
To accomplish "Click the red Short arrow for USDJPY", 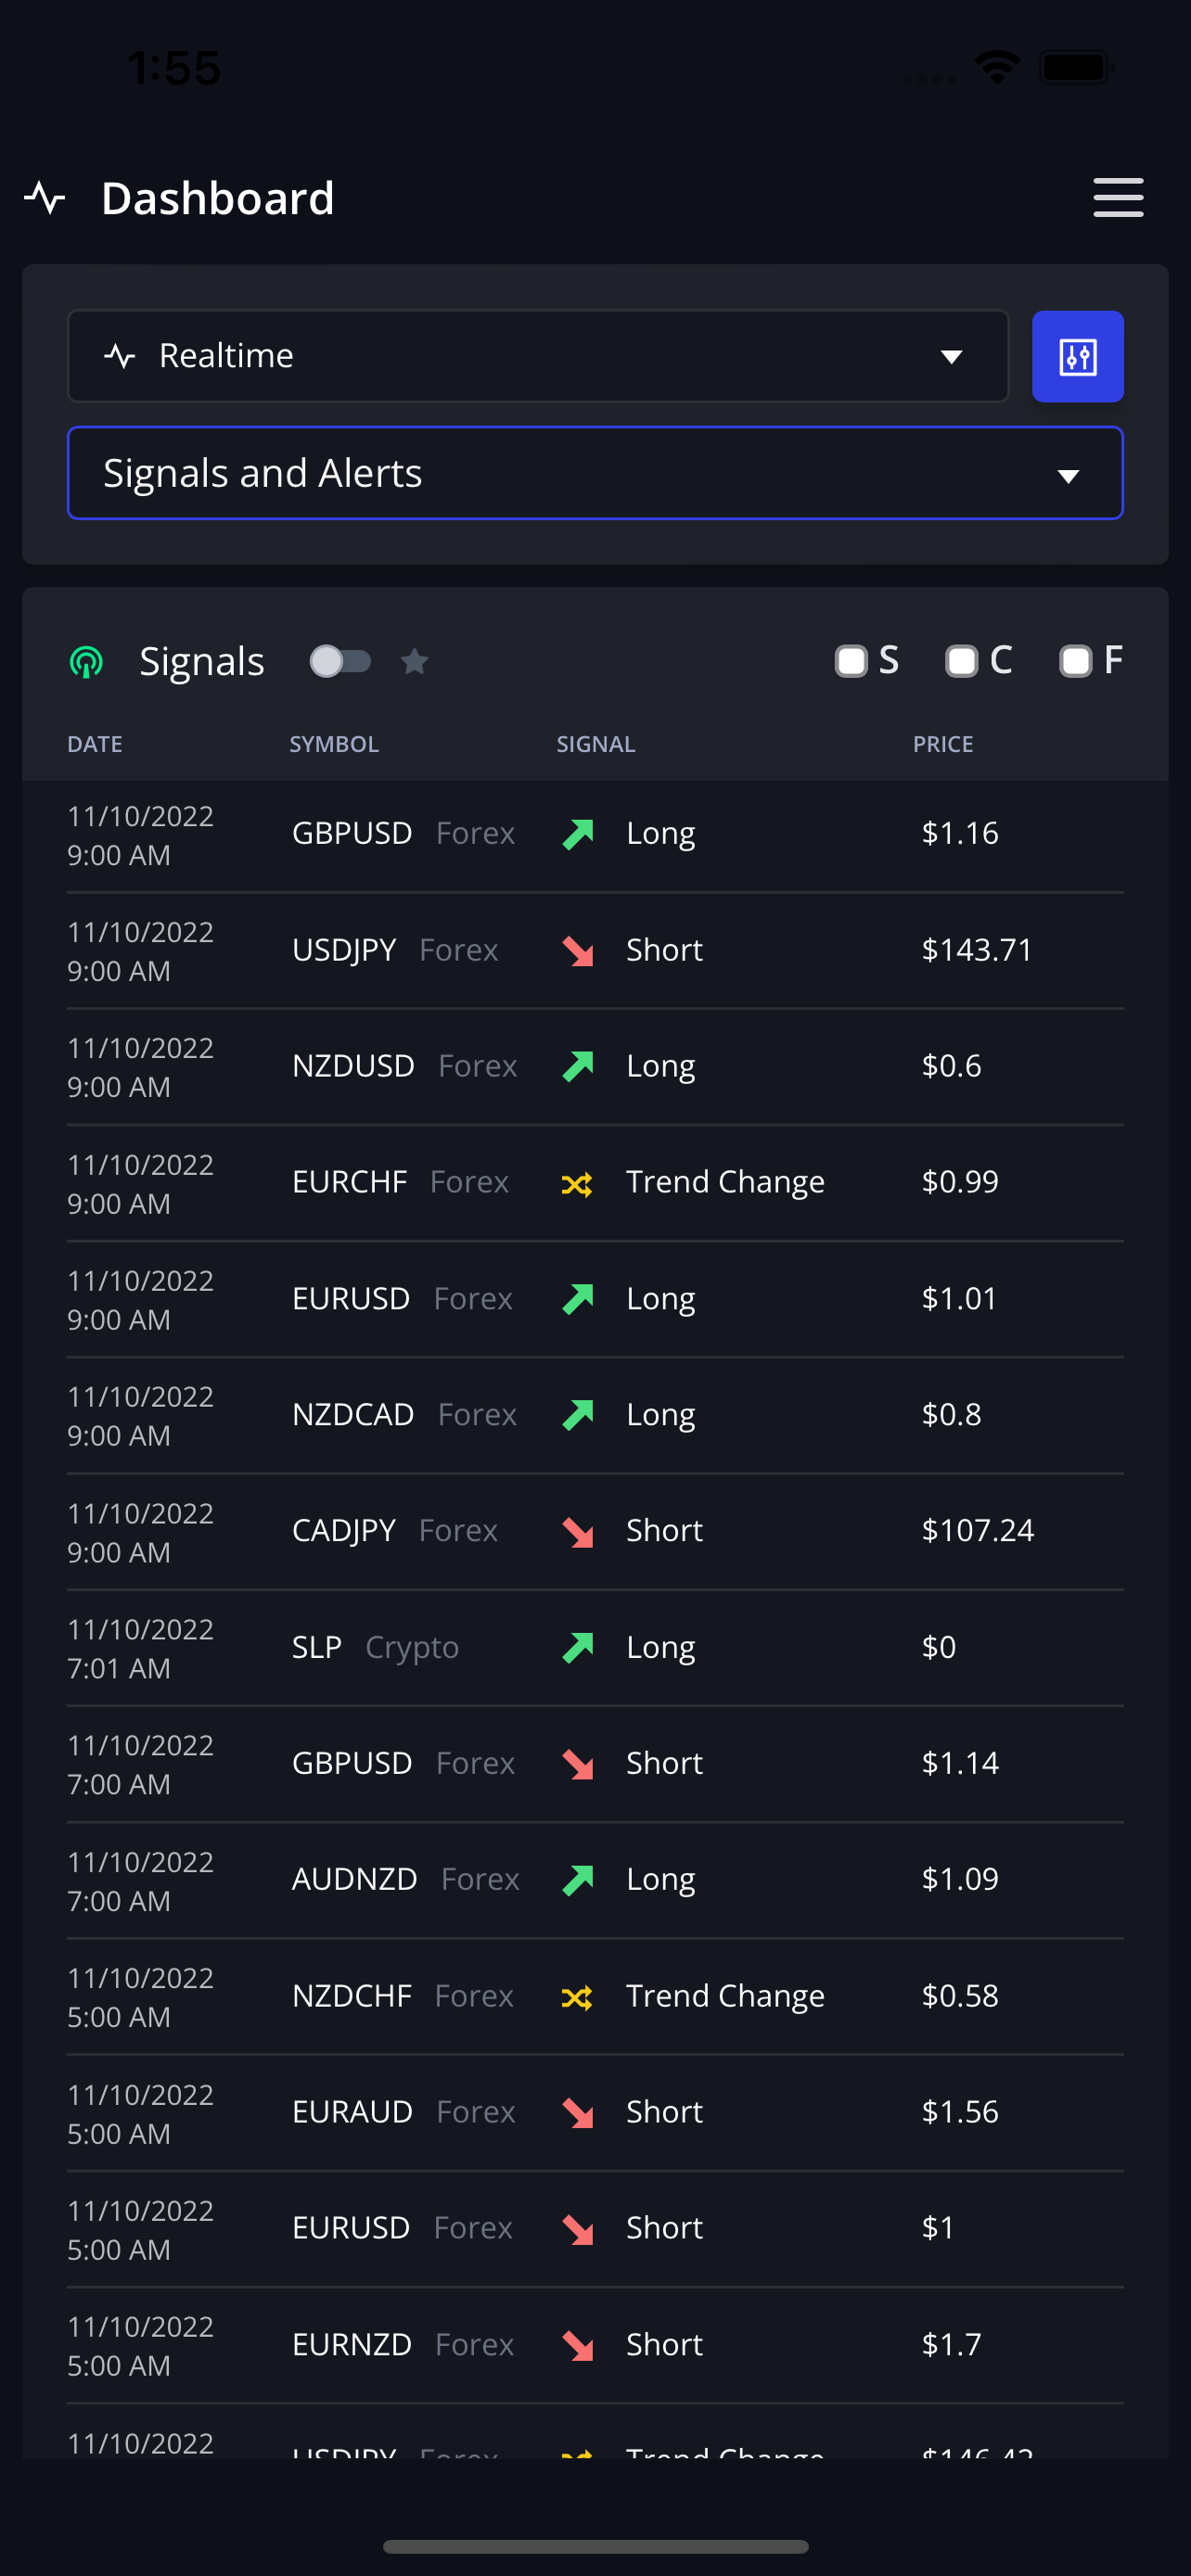I will click(577, 950).
